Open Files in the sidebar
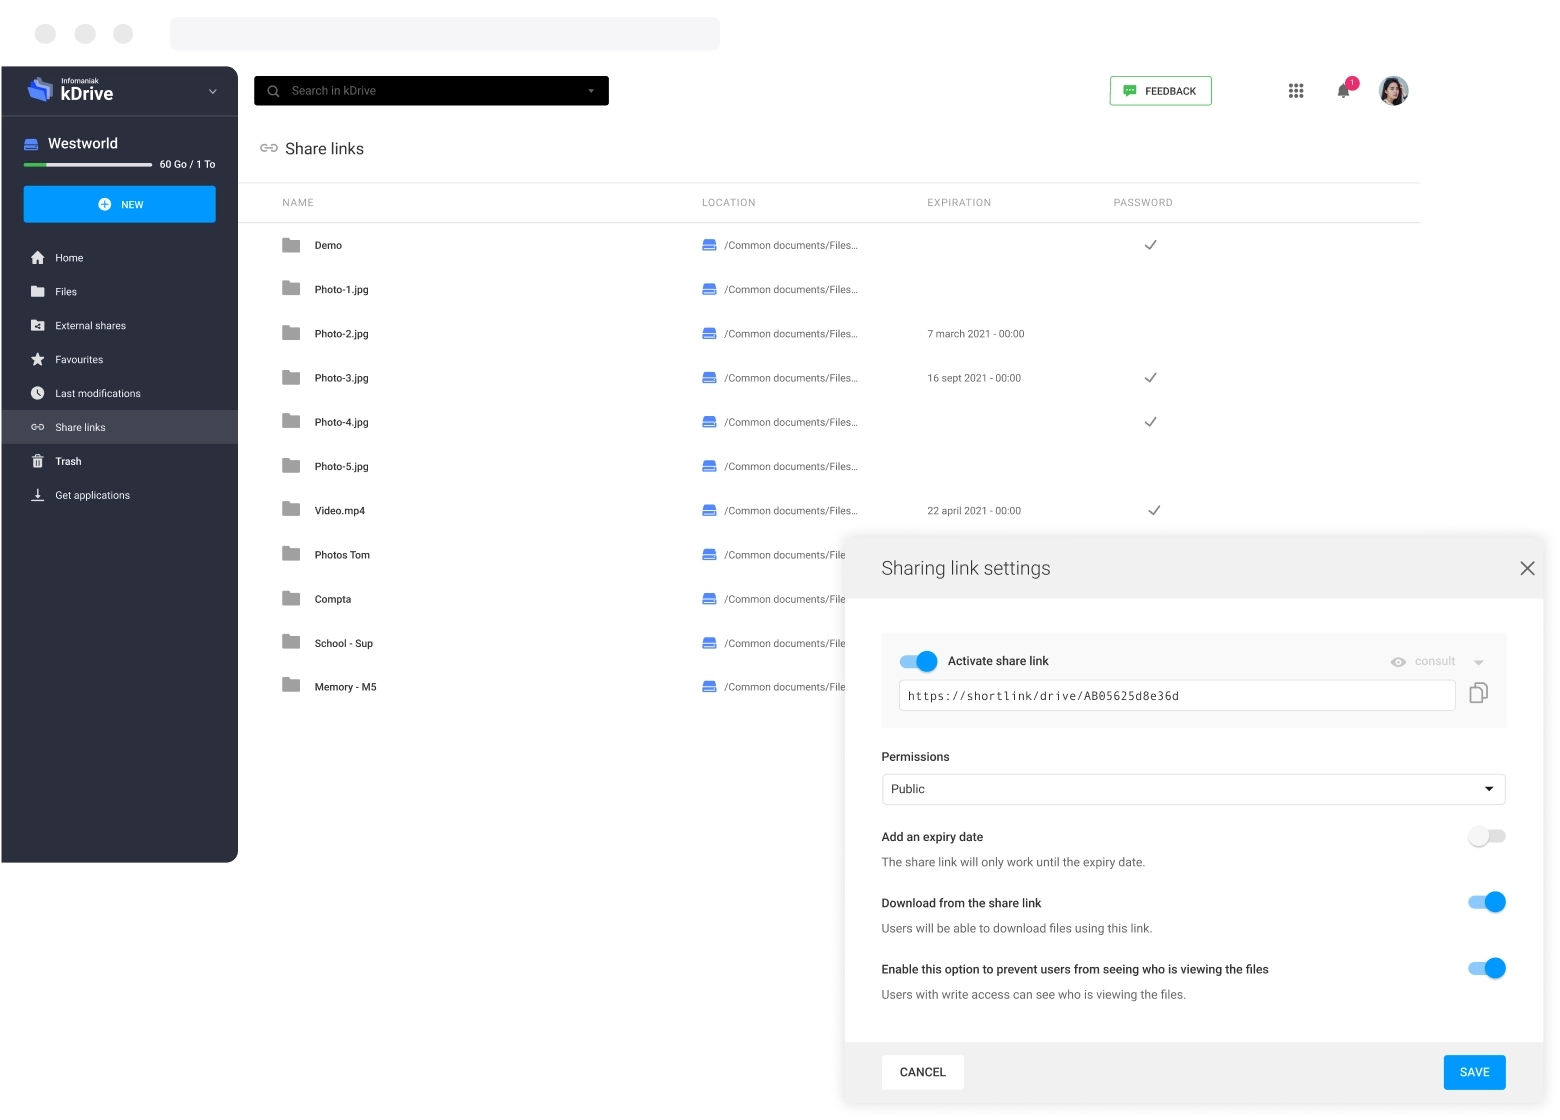The image size is (1560, 1120). coord(120,292)
